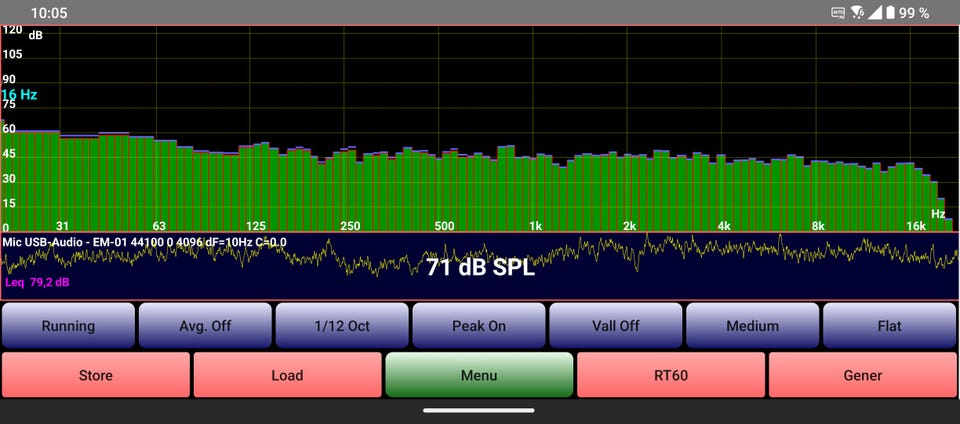
Task: Tap the Store button
Action: pos(96,375)
